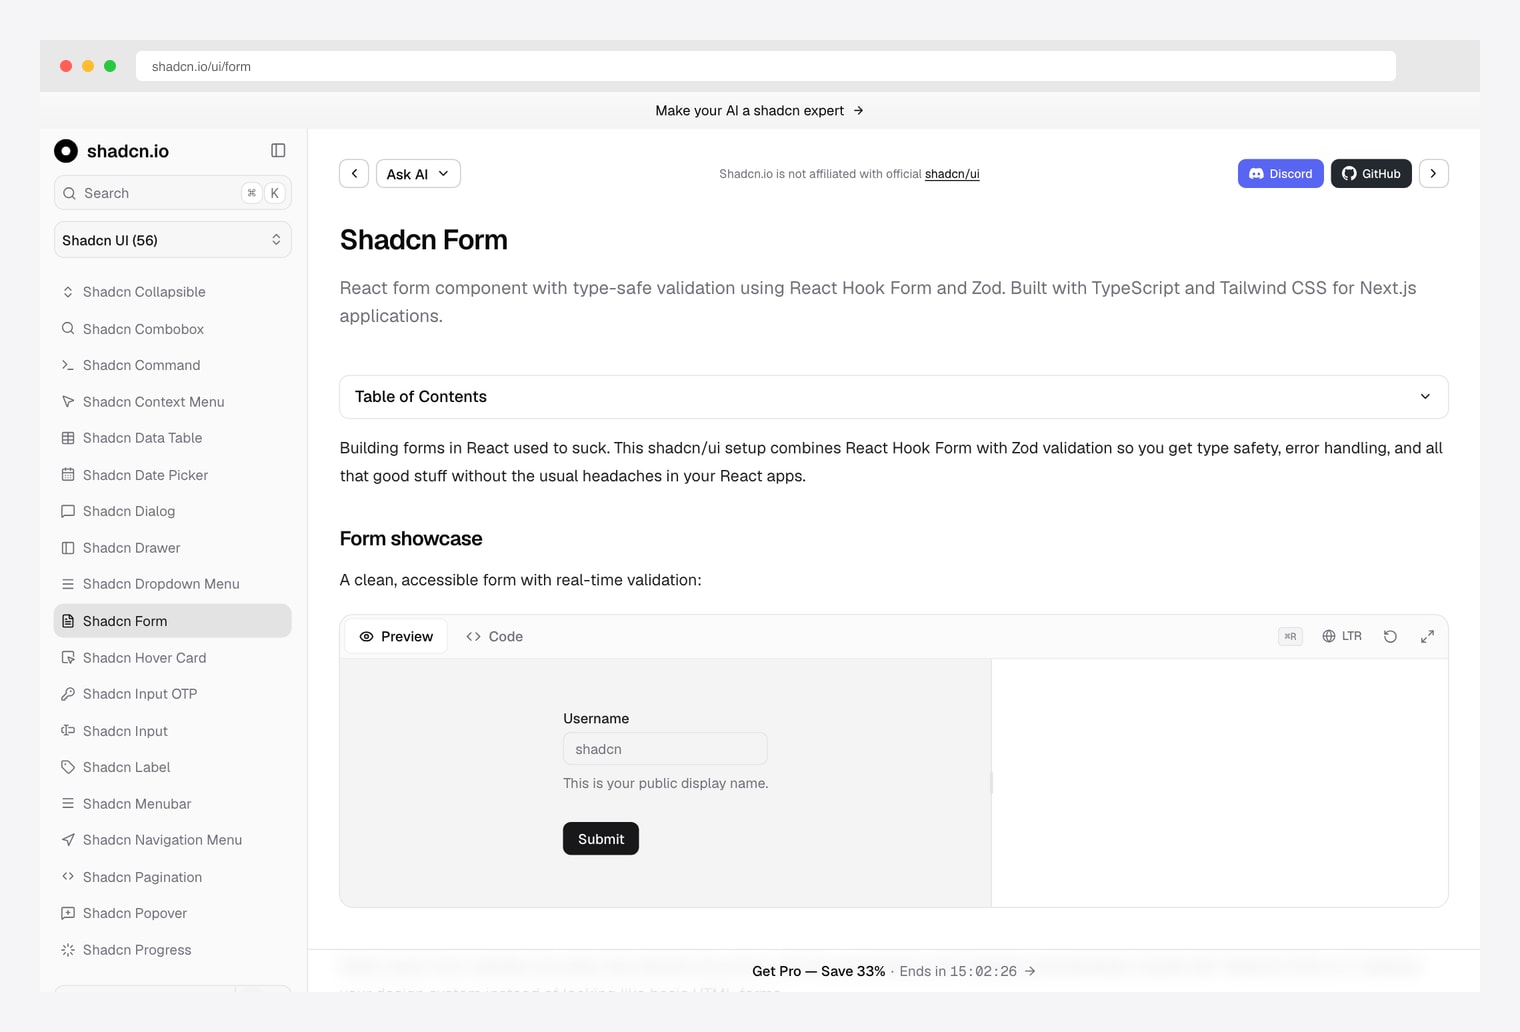The width and height of the screenshot is (1520, 1032).
Task: Click the Shadcn Command terminal icon
Action: pyautogui.click(x=68, y=365)
